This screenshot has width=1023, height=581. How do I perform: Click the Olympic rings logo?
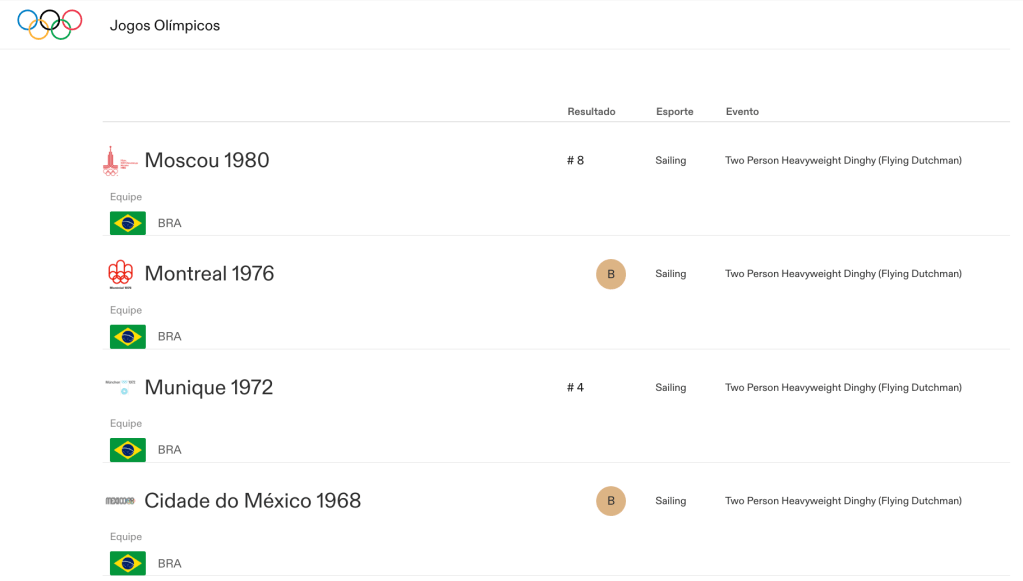[50, 24]
